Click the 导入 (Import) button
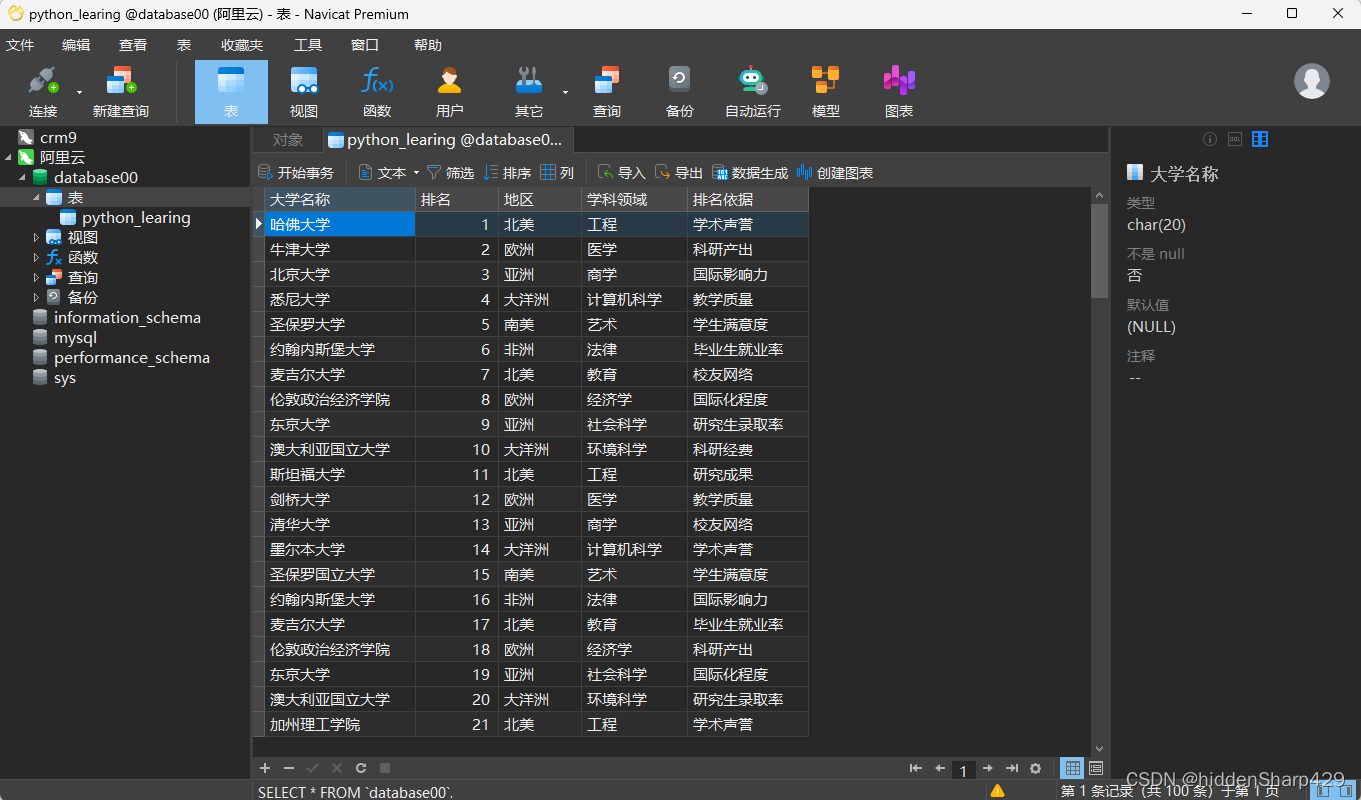This screenshot has height=800, width=1361. 621,173
